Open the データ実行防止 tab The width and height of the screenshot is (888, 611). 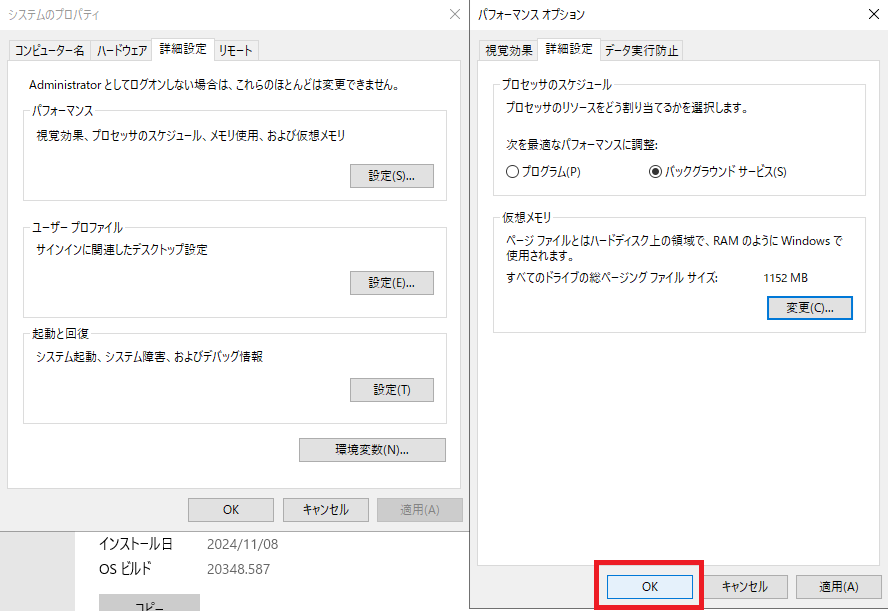click(x=642, y=50)
